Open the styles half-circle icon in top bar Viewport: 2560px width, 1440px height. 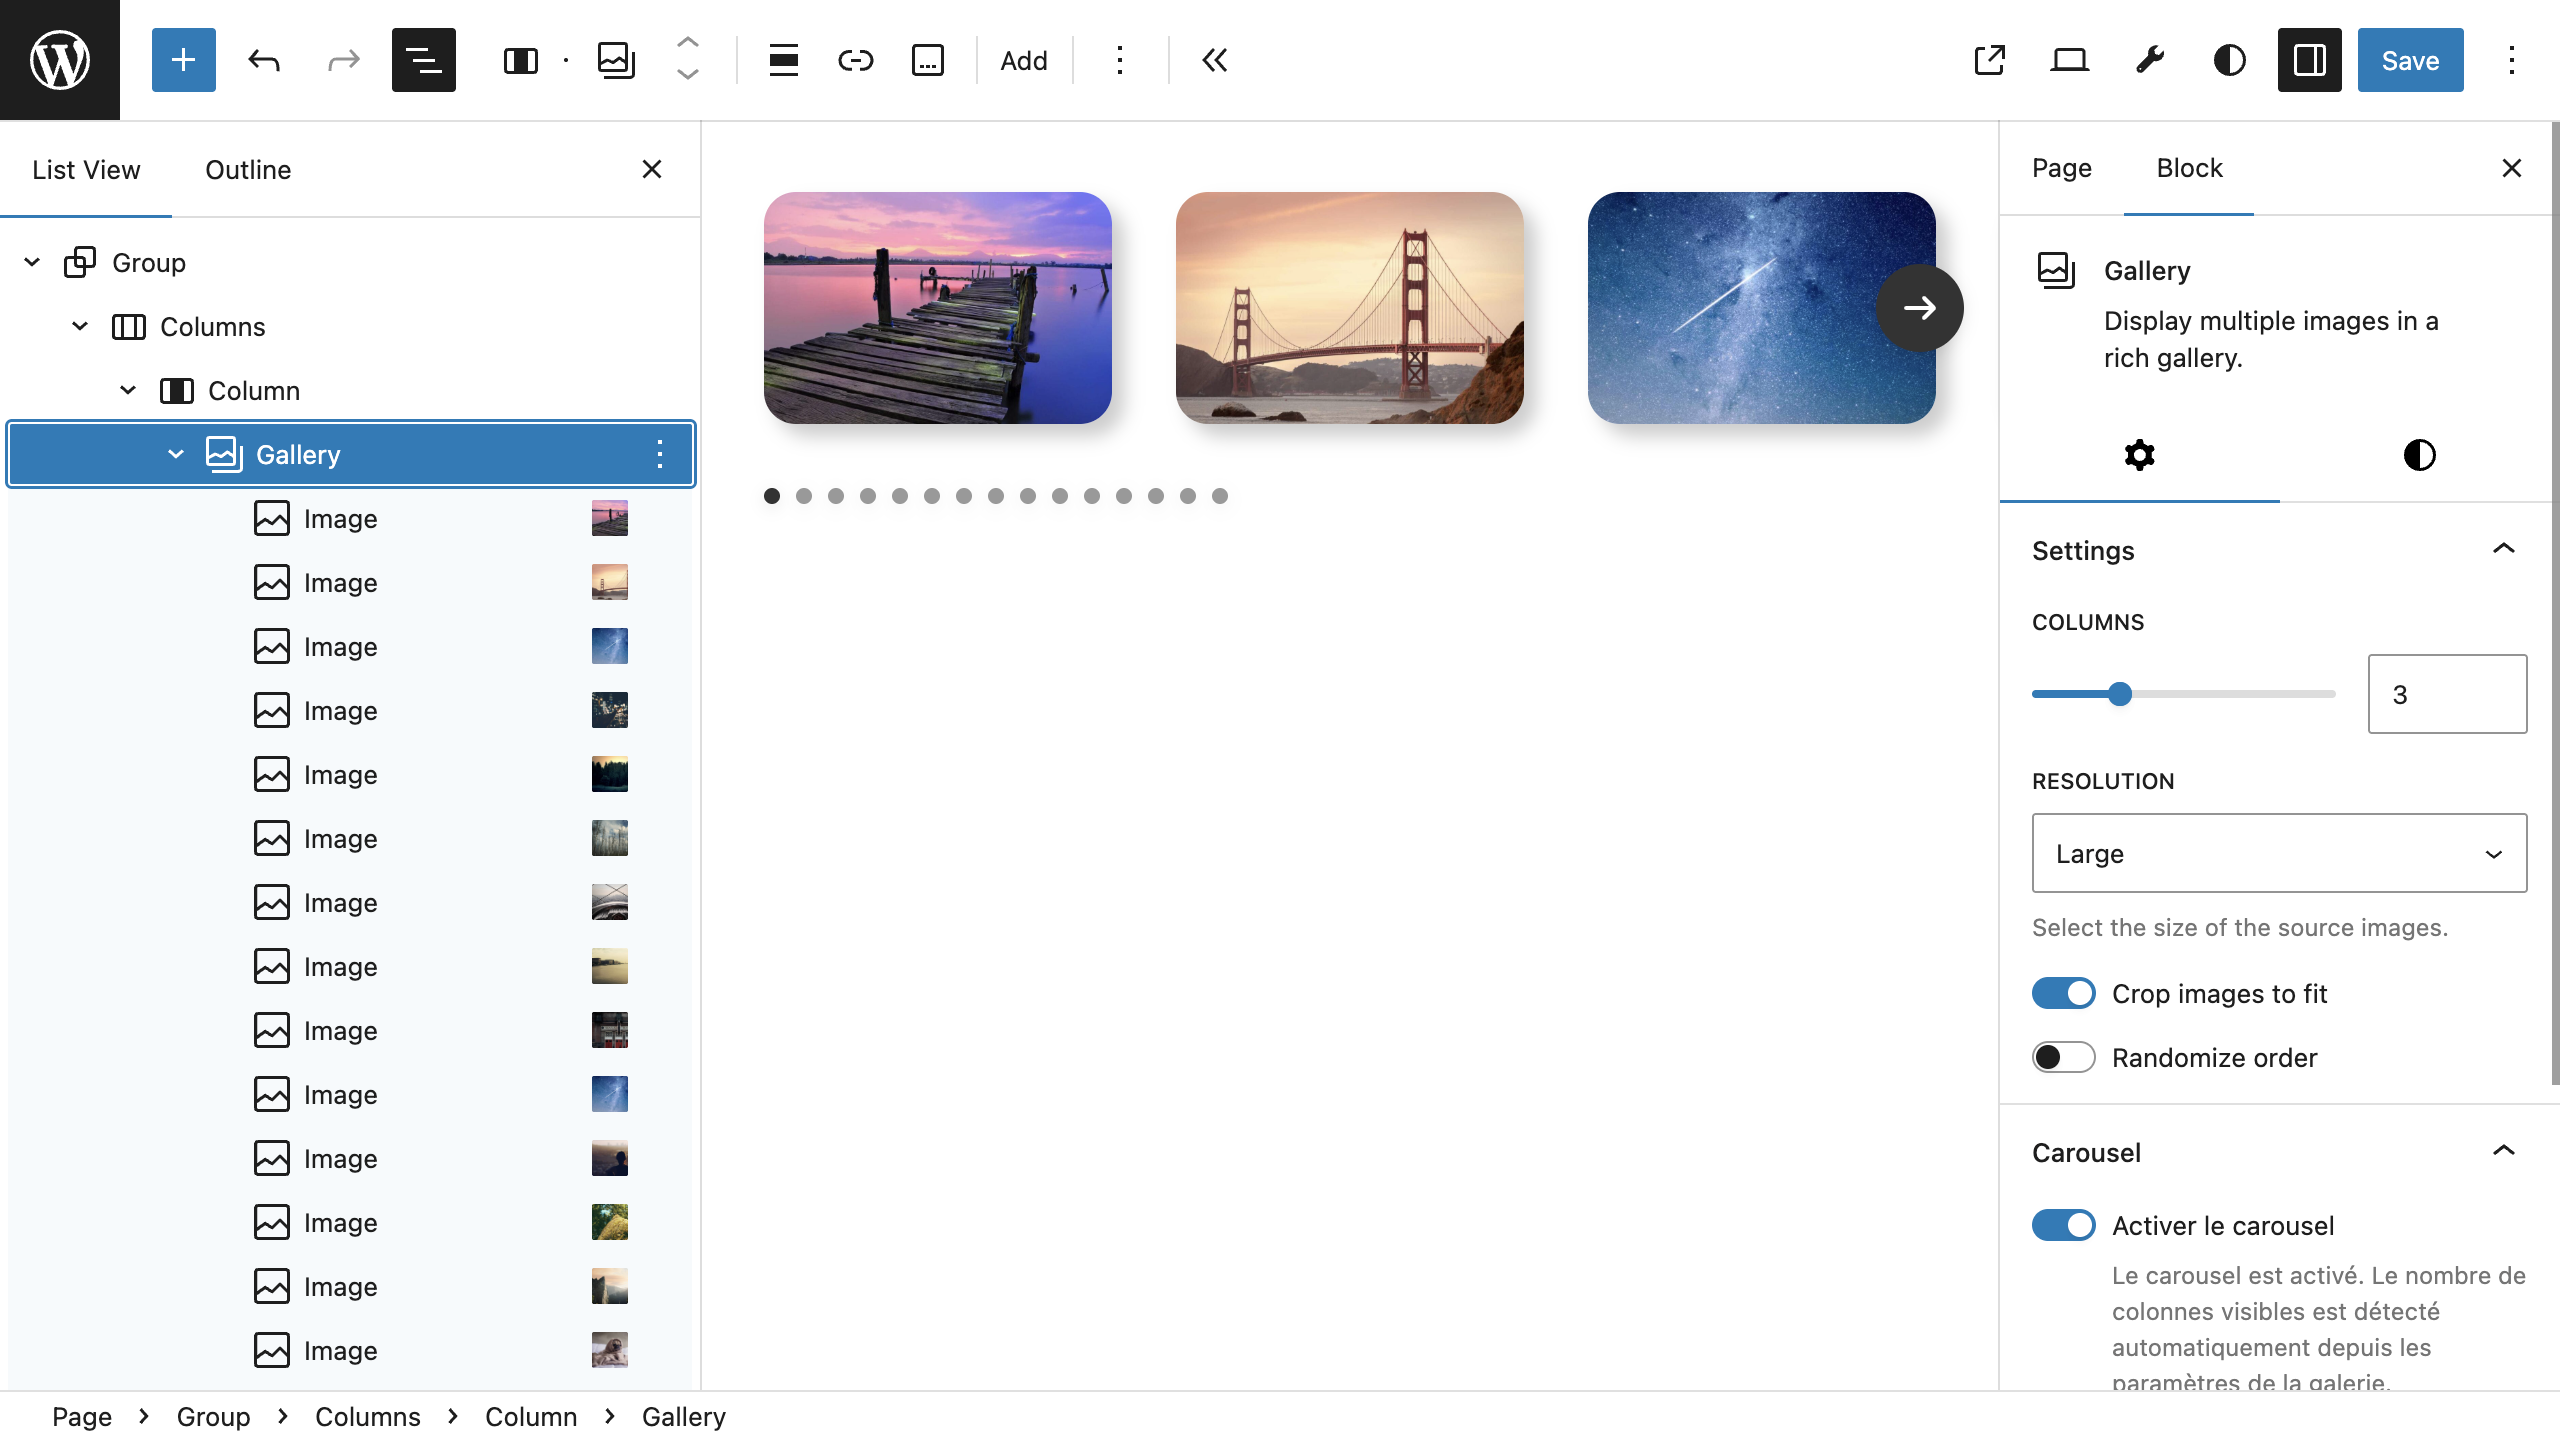coord(2229,60)
